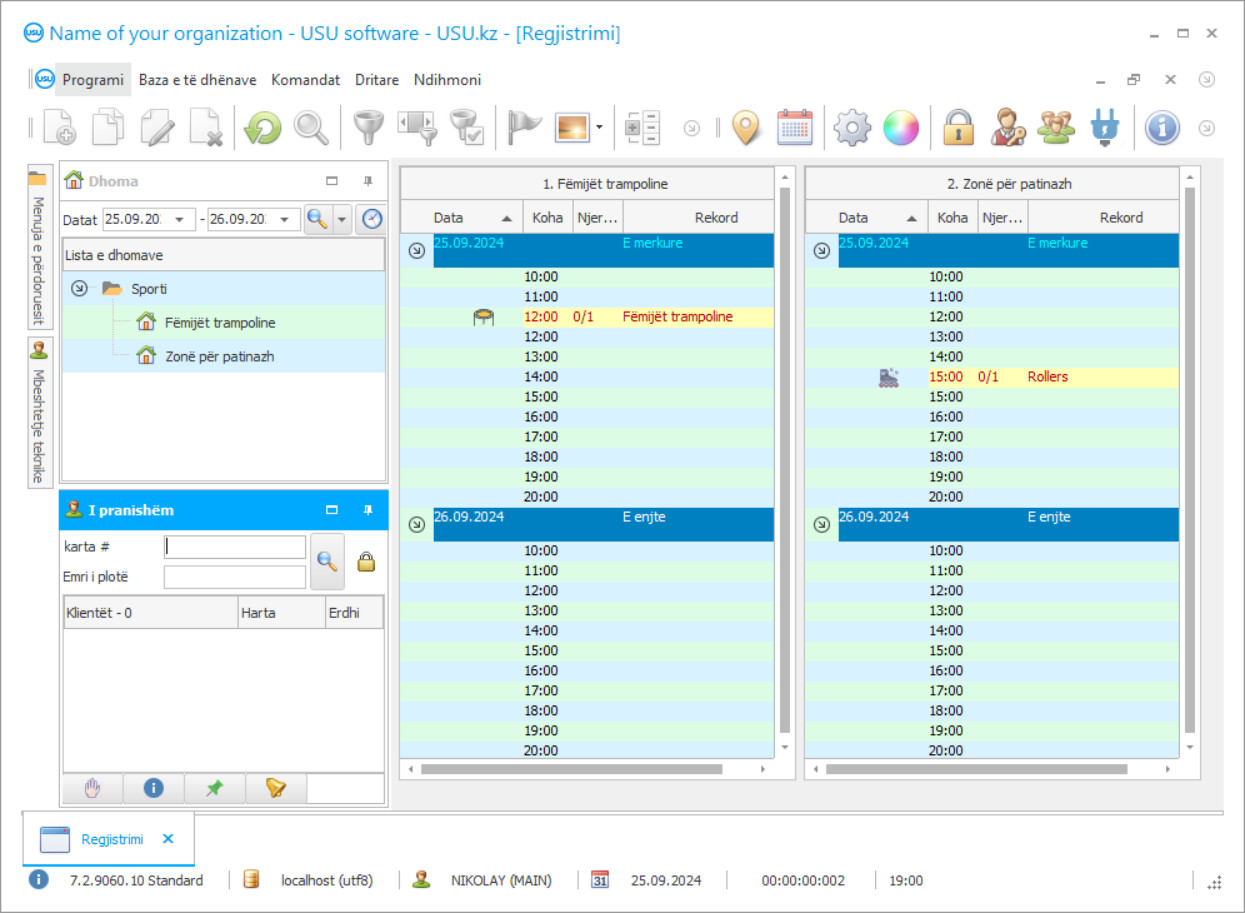Image resolution: width=1245 pixels, height=913 pixels.
Task: Open the settings gear toolbar icon
Action: [852, 128]
